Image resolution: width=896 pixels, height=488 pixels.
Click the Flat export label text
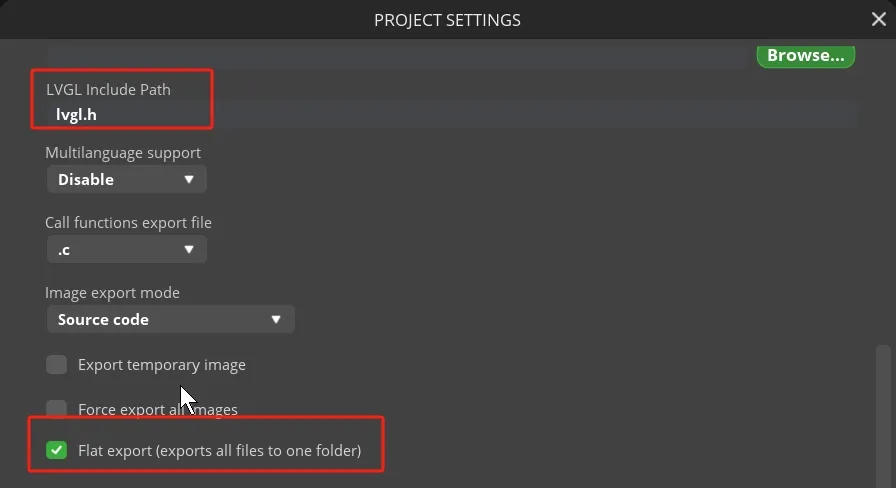[x=219, y=451]
